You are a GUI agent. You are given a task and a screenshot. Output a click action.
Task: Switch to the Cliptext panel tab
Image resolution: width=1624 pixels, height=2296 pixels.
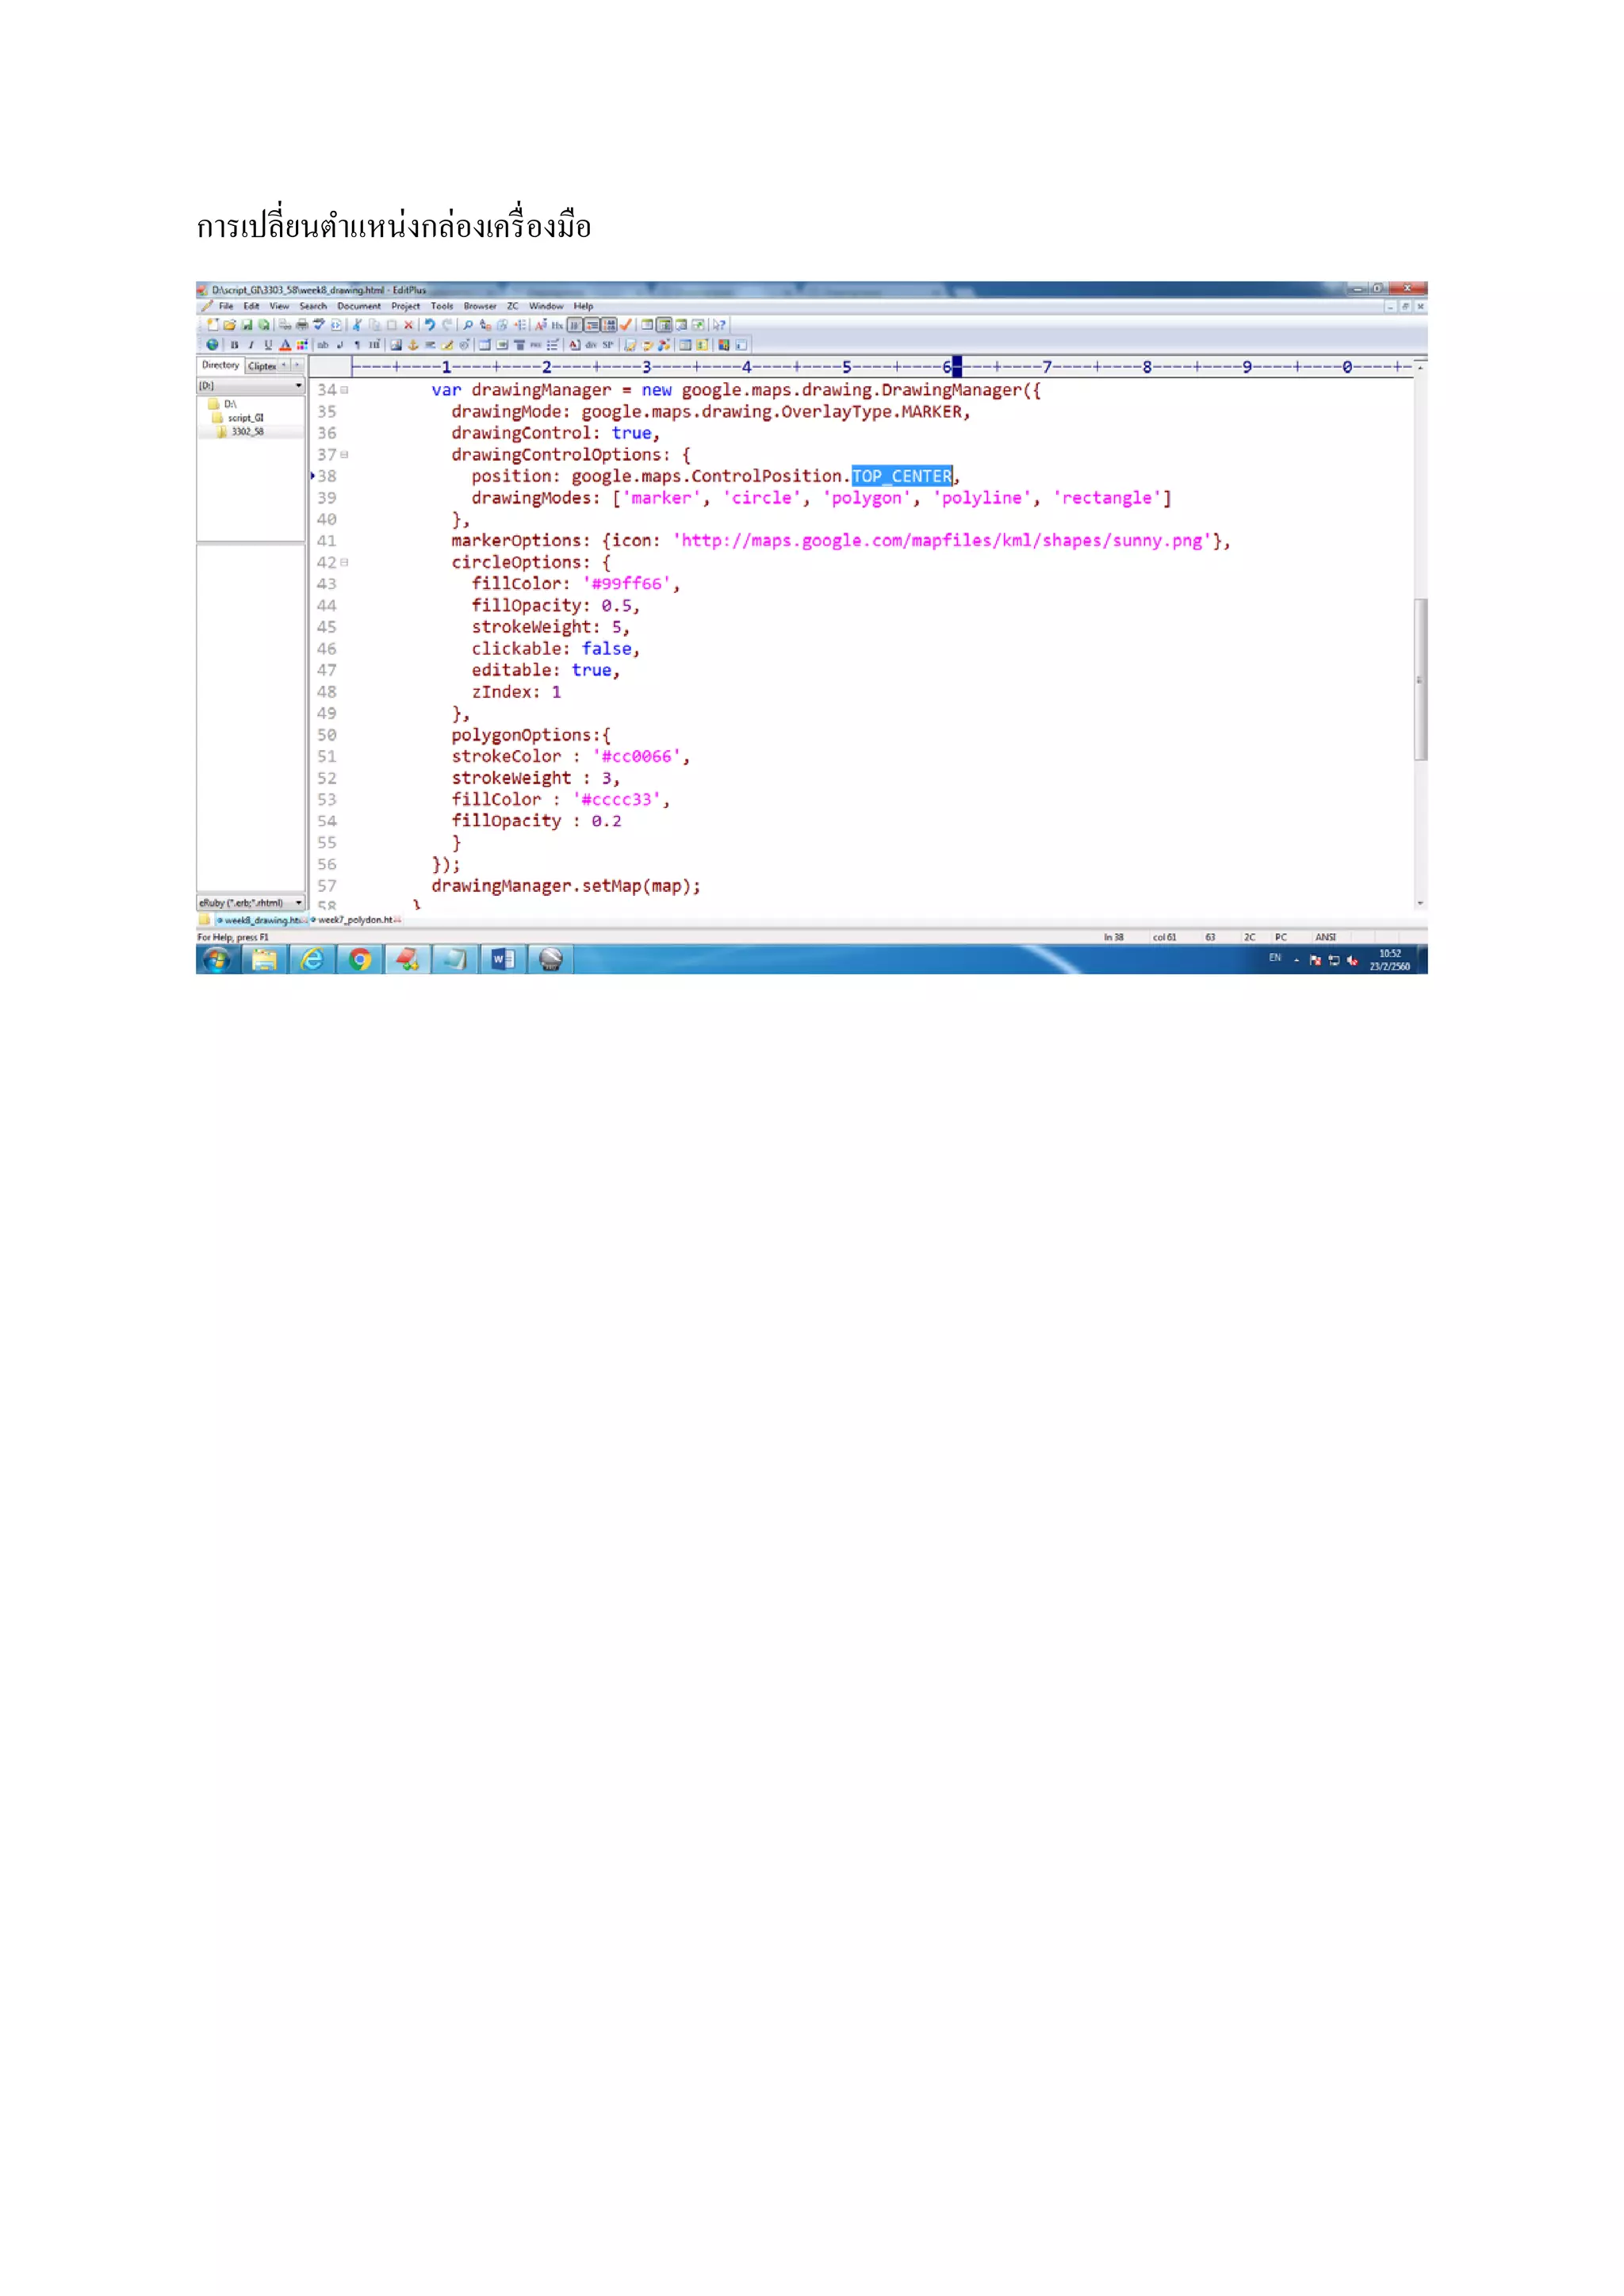pyautogui.click(x=262, y=366)
